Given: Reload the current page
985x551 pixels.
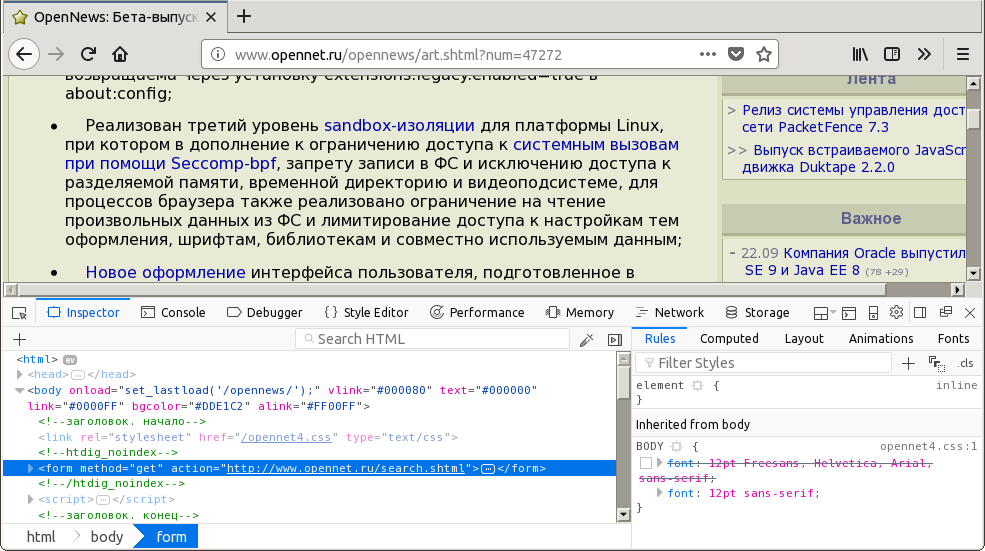Looking at the screenshot, I should pos(88,55).
